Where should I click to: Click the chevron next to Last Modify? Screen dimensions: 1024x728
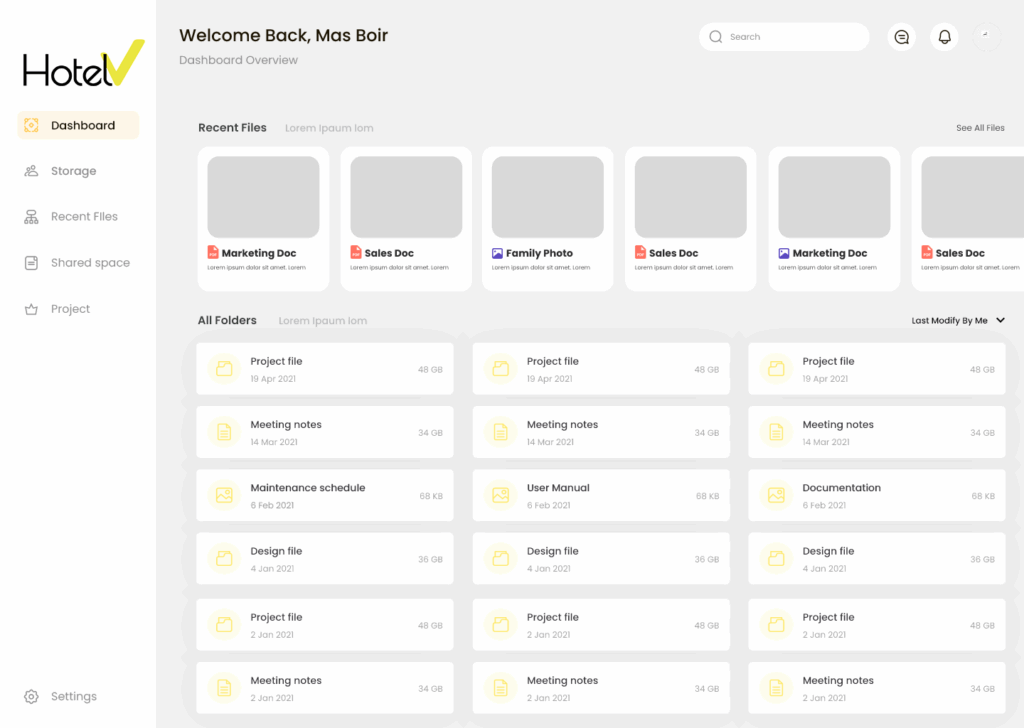click(1001, 321)
